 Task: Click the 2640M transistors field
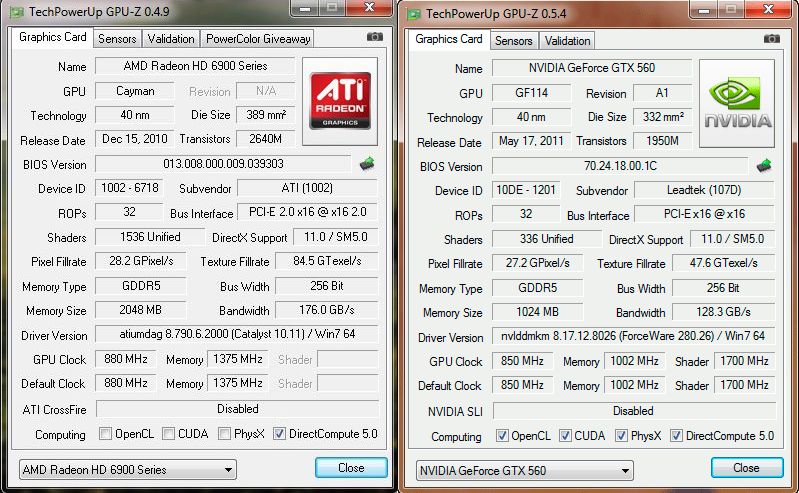click(265, 139)
